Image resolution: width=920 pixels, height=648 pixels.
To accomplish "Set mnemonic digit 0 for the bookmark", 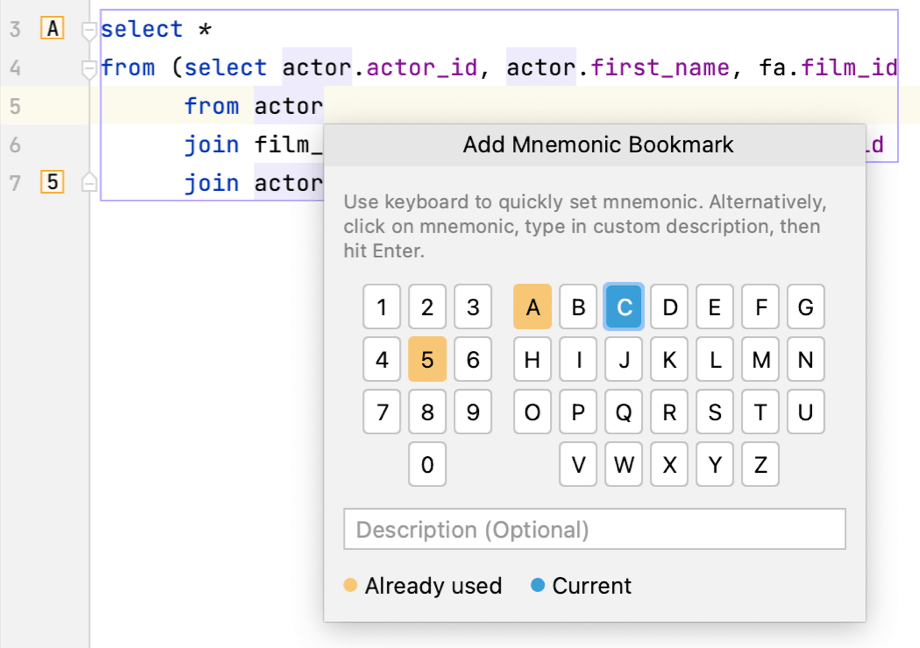I will (427, 464).
